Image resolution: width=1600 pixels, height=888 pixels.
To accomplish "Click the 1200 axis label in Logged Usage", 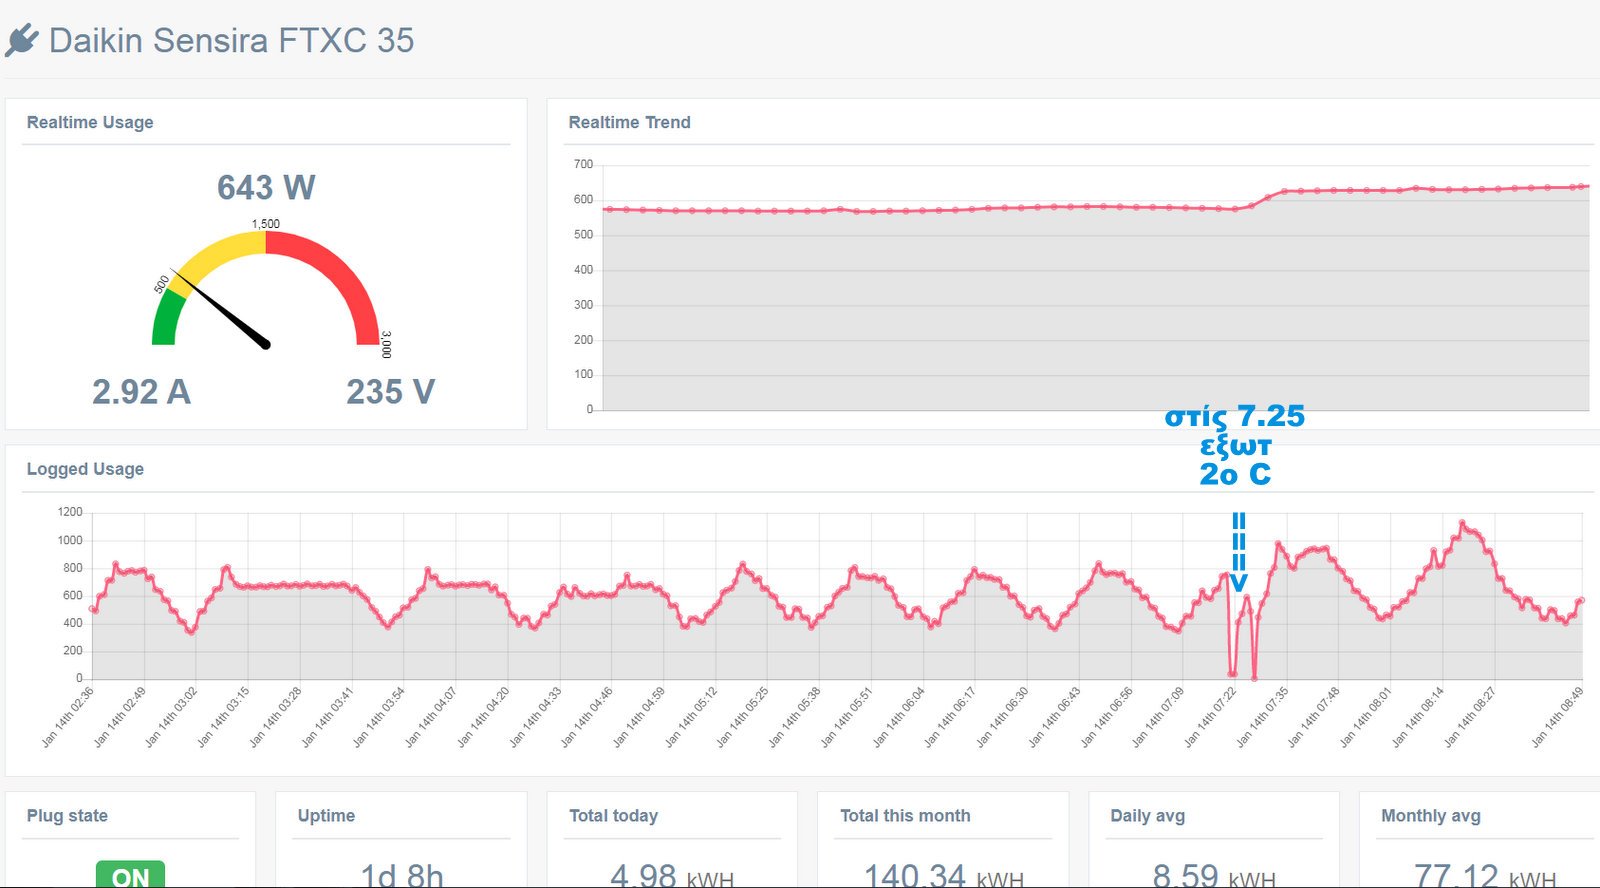I will pyautogui.click(x=70, y=512).
